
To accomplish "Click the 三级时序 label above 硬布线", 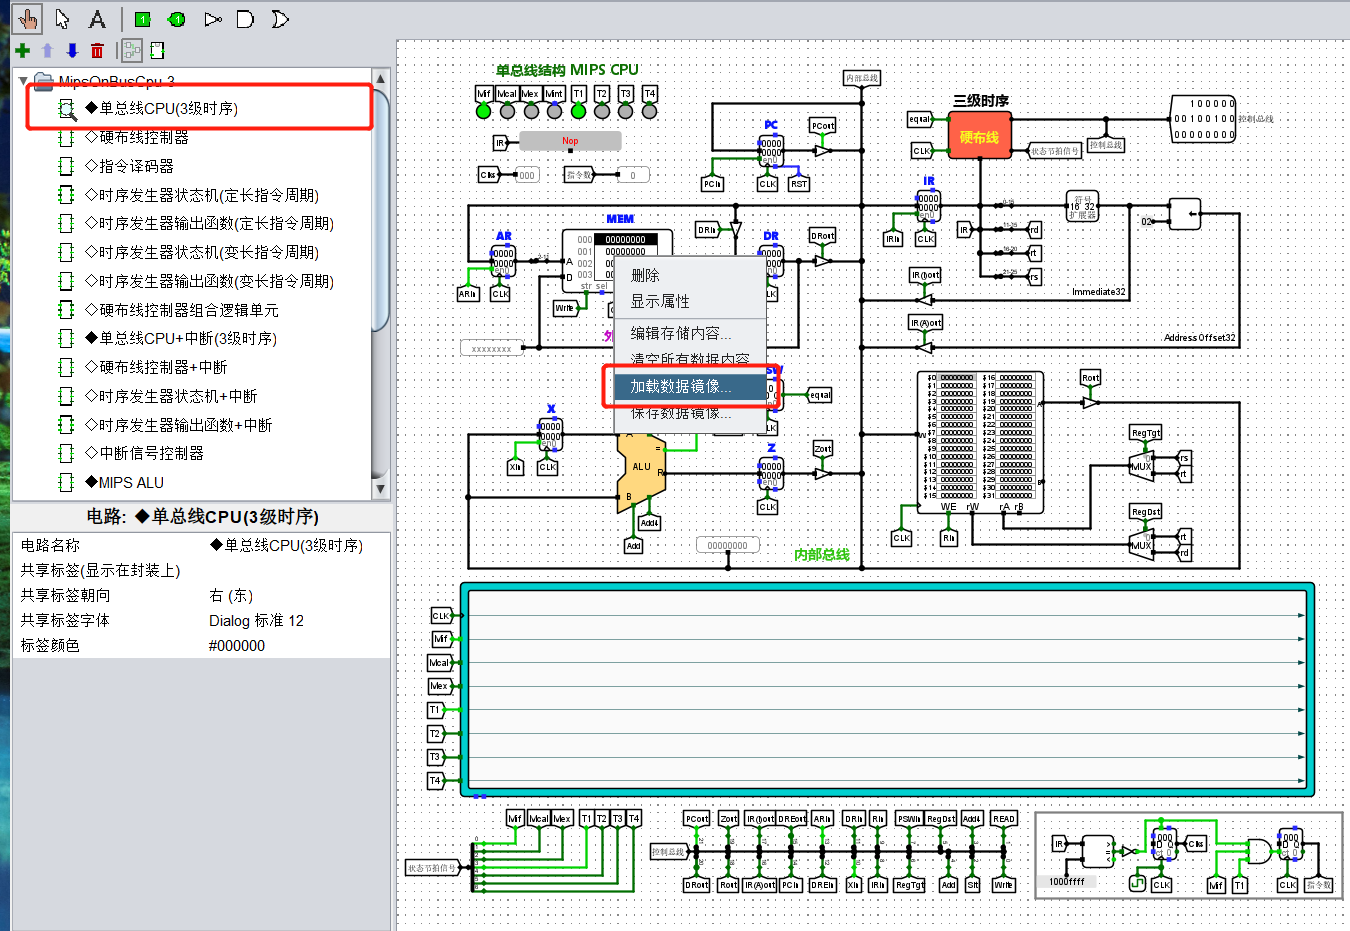I will pyautogui.click(x=981, y=100).
